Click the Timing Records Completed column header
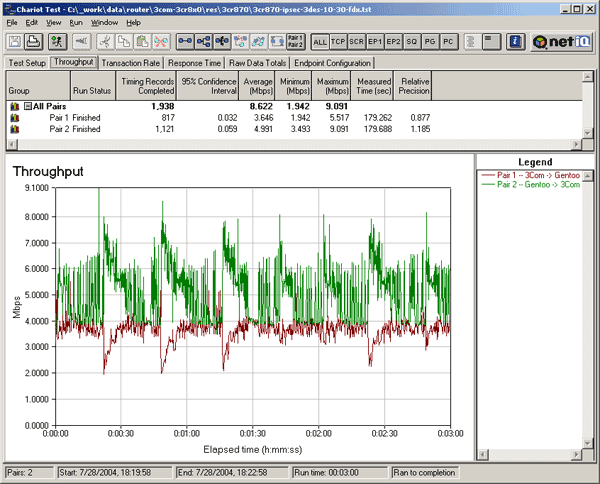This screenshot has height=484, width=600. 146,85
